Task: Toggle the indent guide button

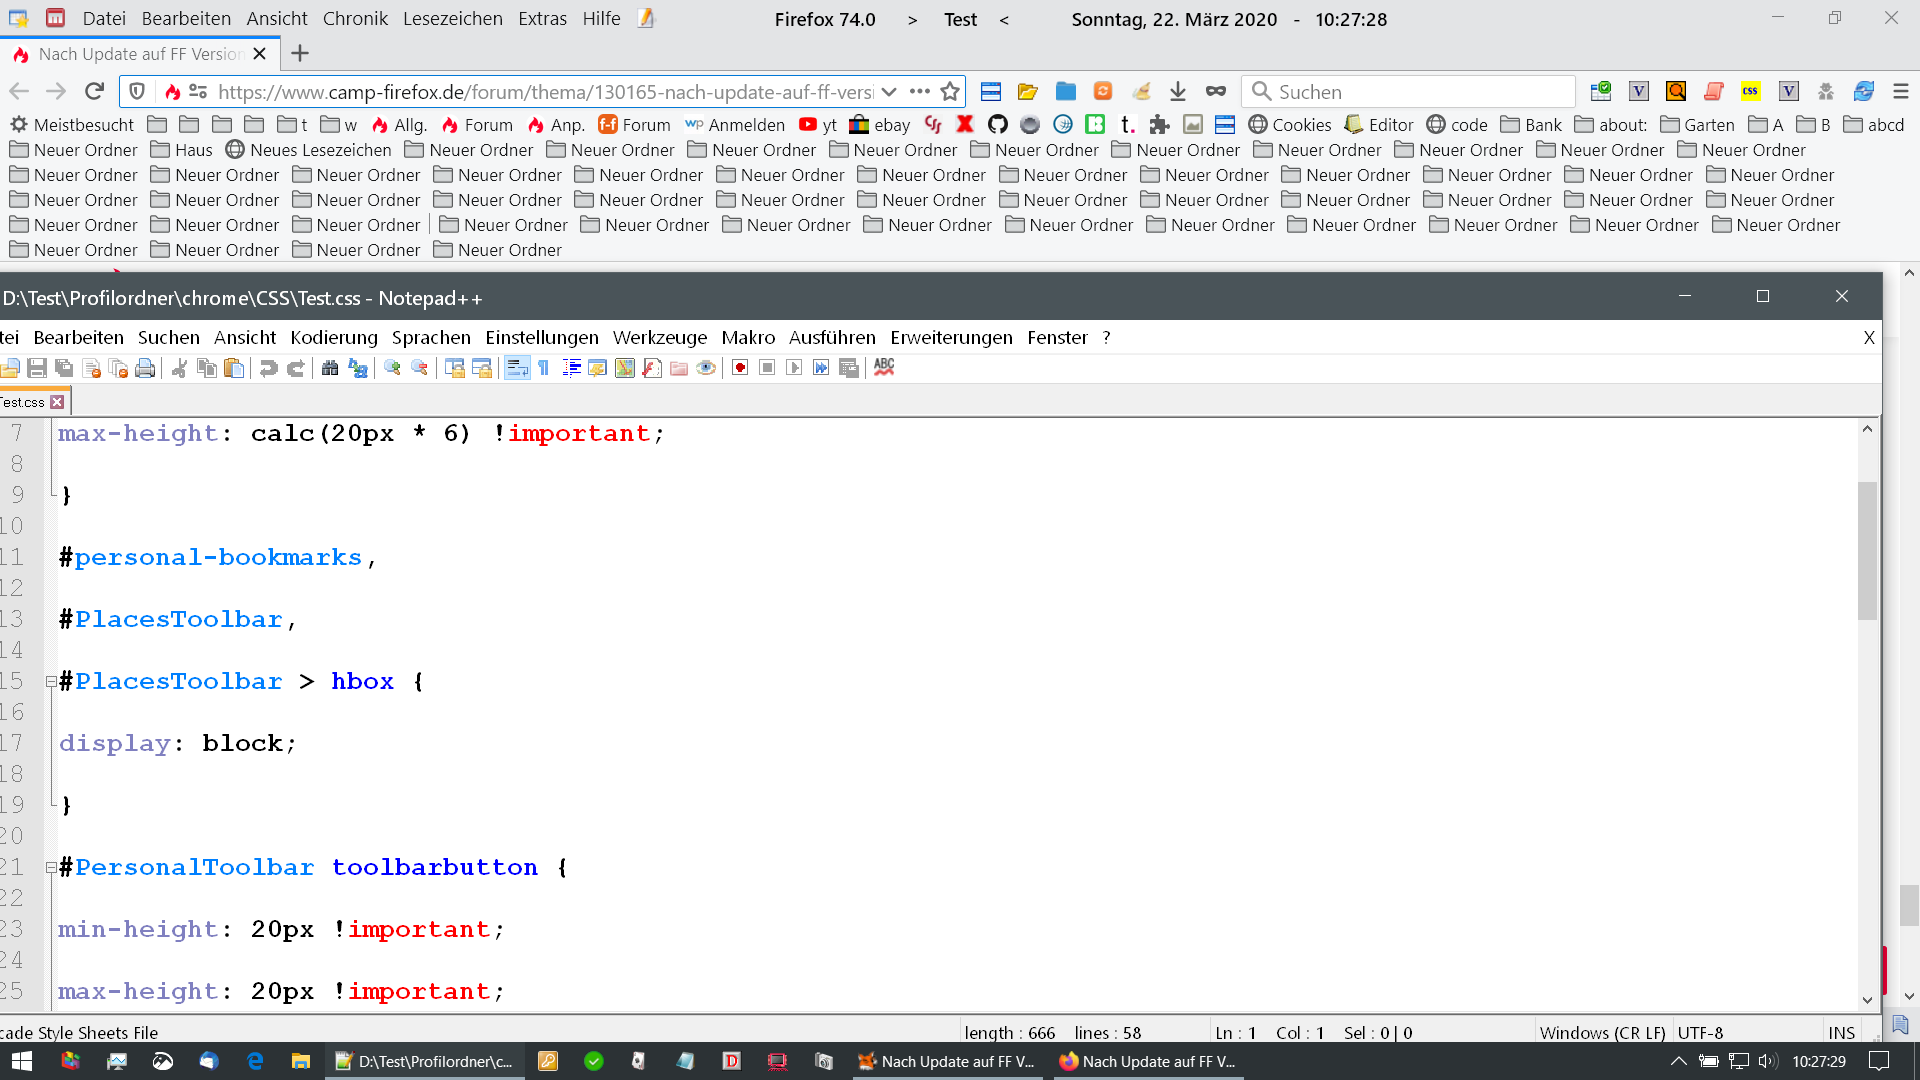Action: [571, 368]
